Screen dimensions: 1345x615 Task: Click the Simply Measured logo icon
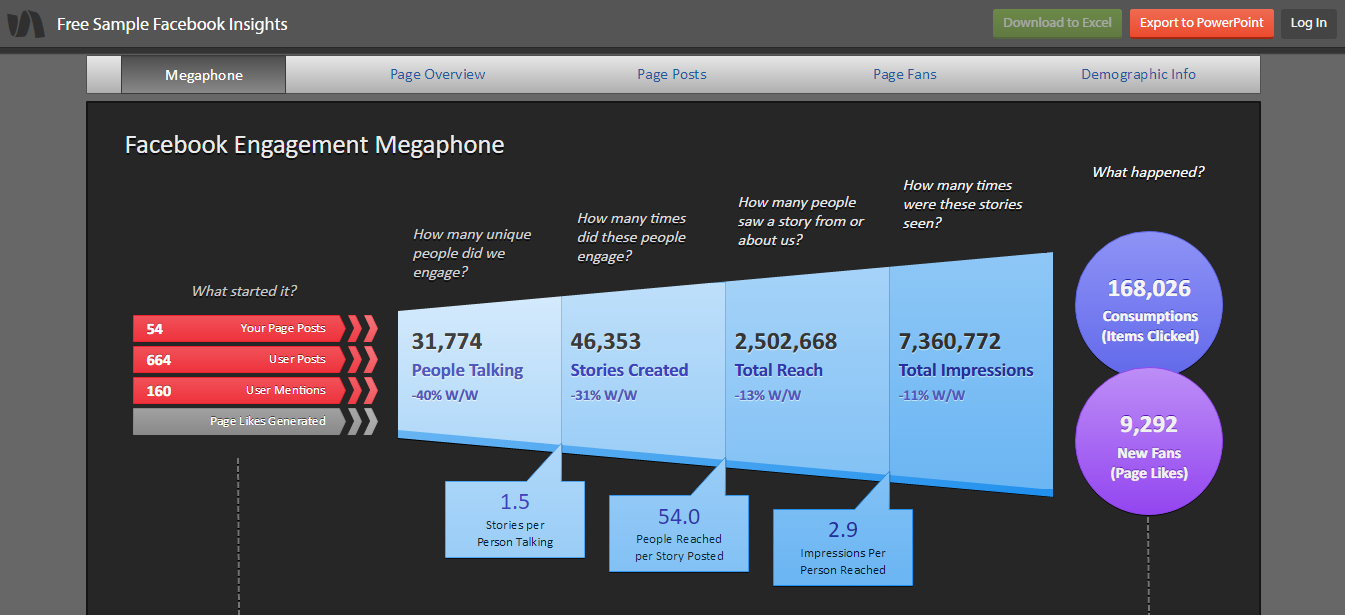coord(26,23)
